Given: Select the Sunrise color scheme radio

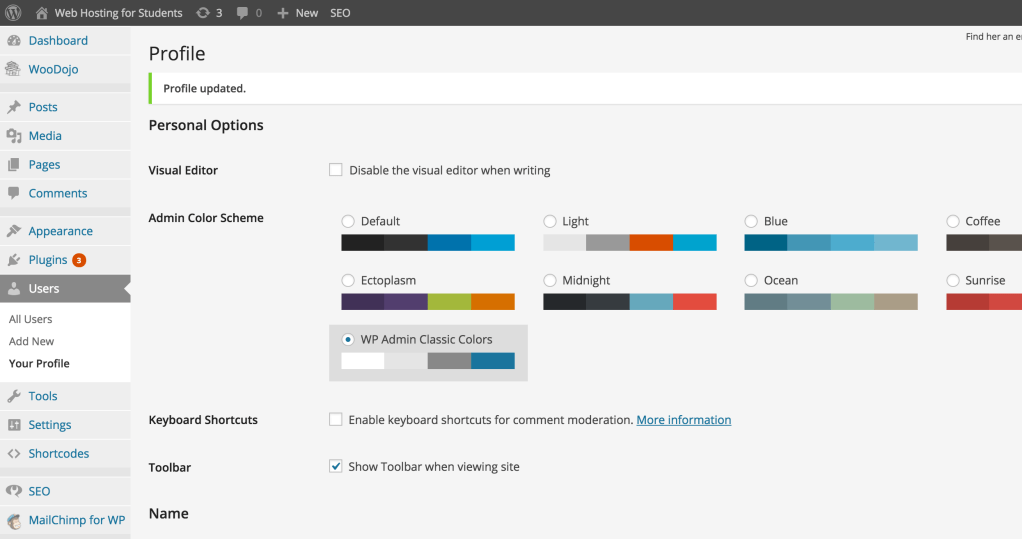Looking at the screenshot, I should [x=953, y=280].
